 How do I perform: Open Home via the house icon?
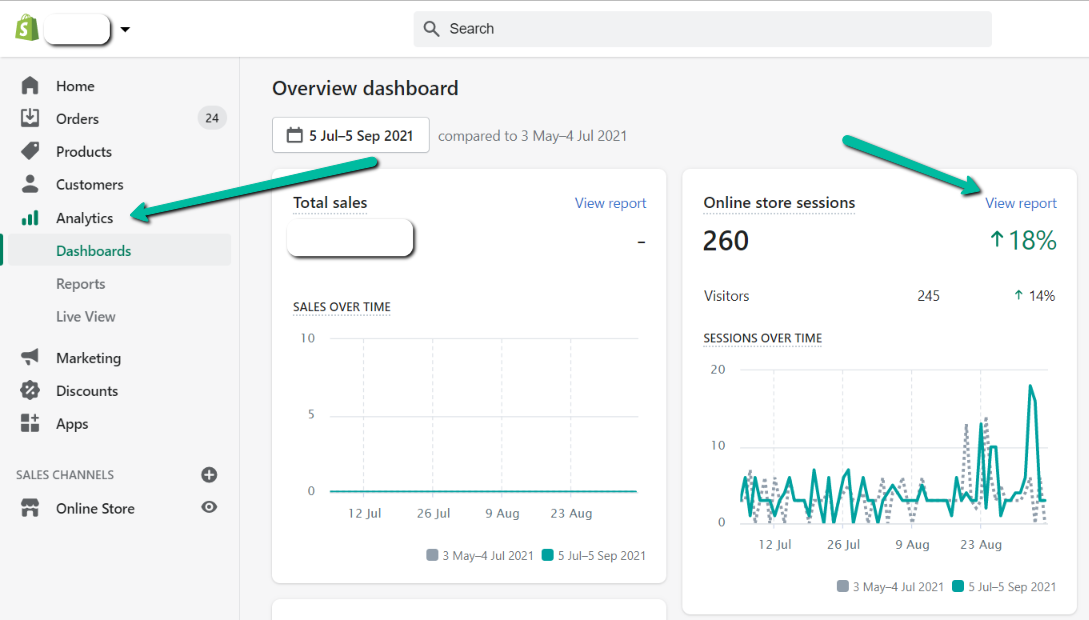[30, 85]
